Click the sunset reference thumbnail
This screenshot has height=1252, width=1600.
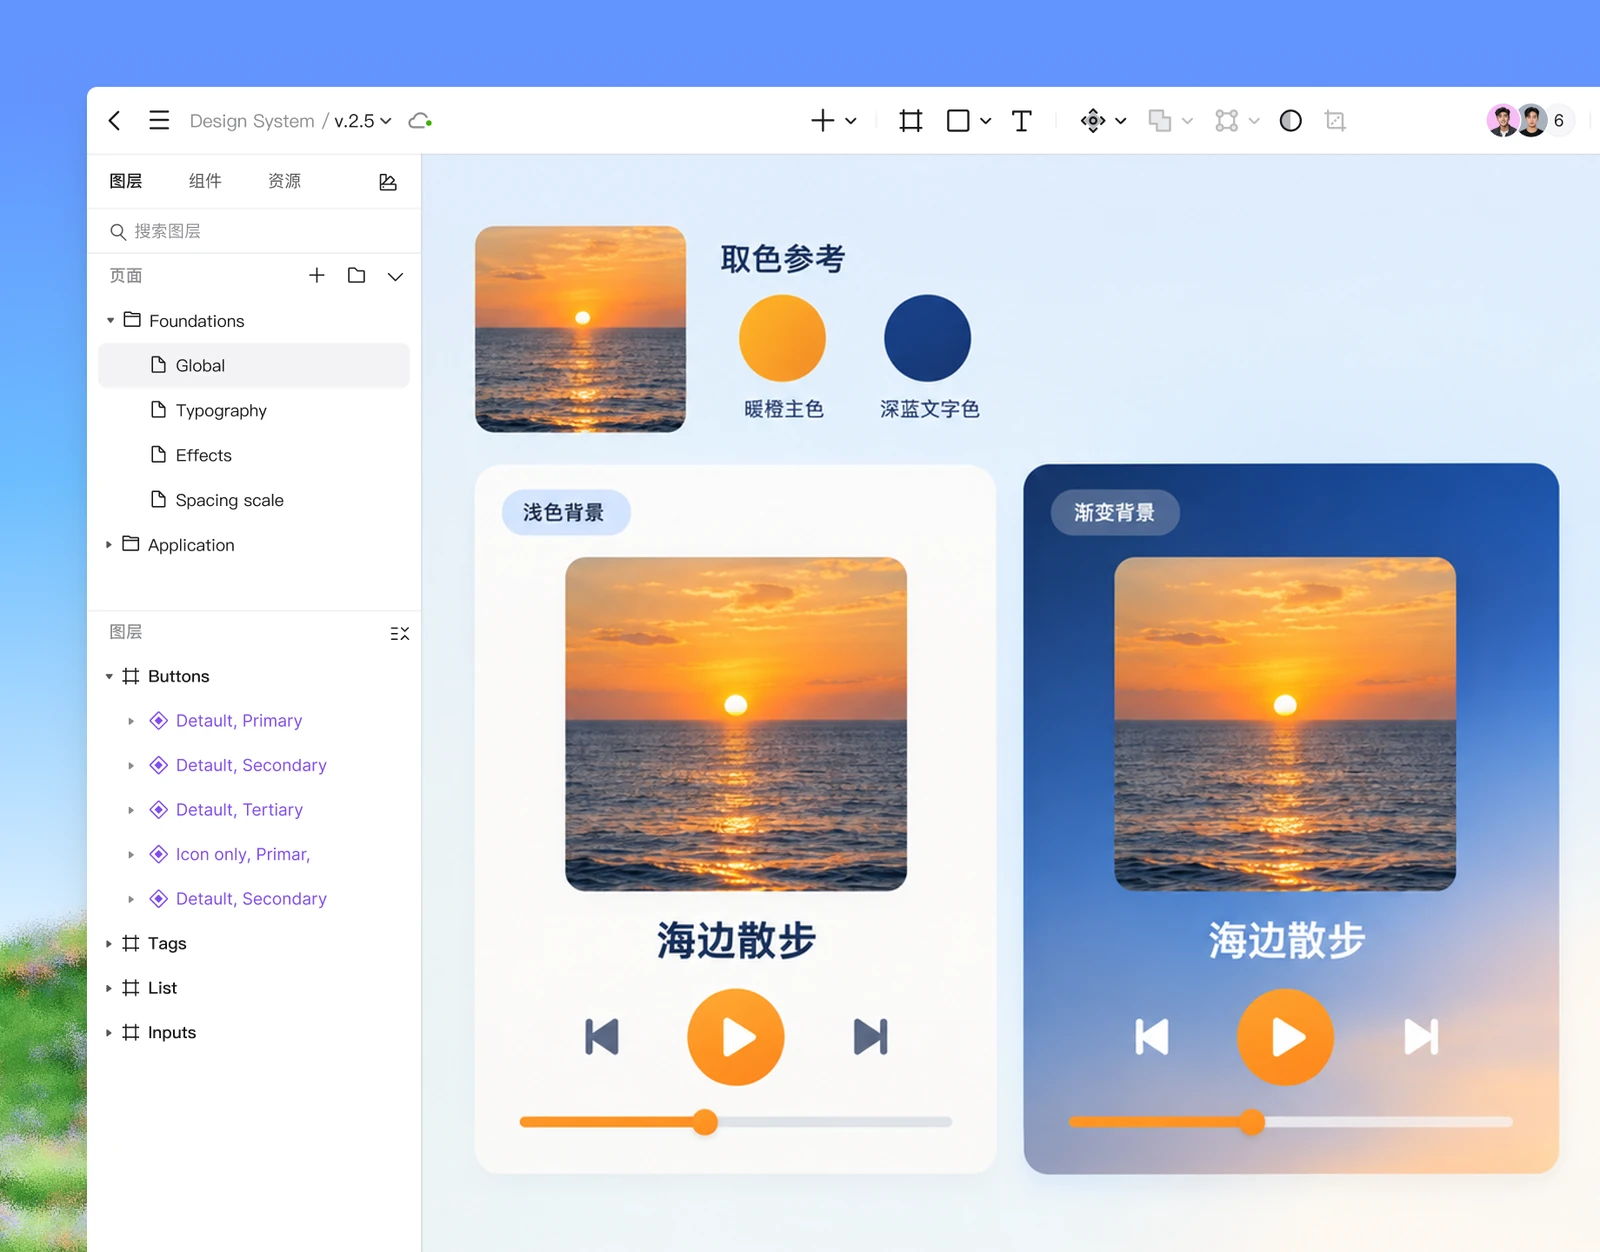coord(580,329)
